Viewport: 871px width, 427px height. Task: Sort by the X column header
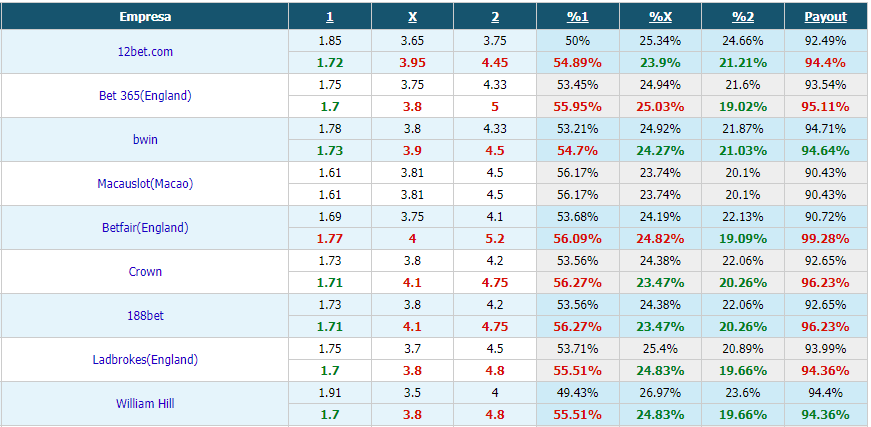(412, 17)
